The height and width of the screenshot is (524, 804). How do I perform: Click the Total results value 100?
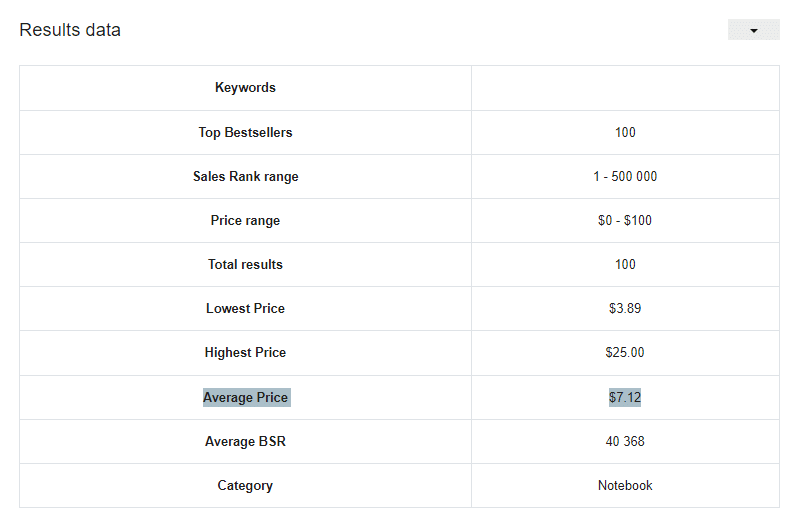625,265
